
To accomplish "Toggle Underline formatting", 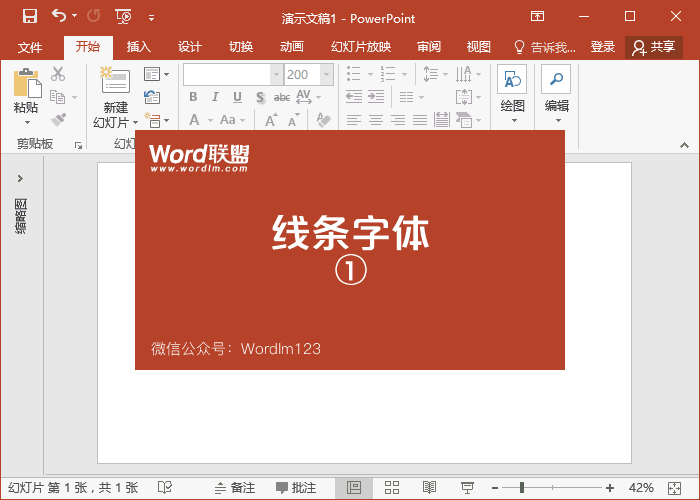I will click(x=237, y=97).
